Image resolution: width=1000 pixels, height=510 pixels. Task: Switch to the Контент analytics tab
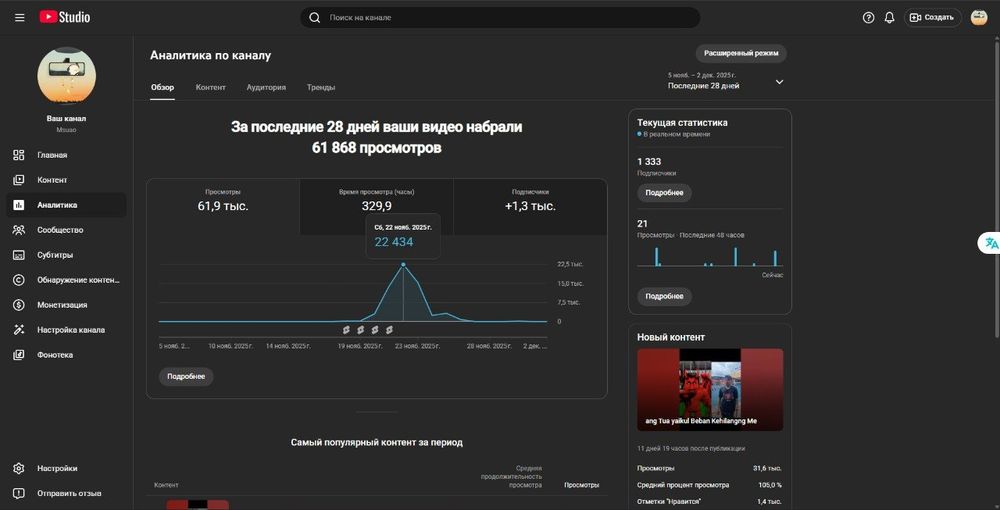[210, 87]
